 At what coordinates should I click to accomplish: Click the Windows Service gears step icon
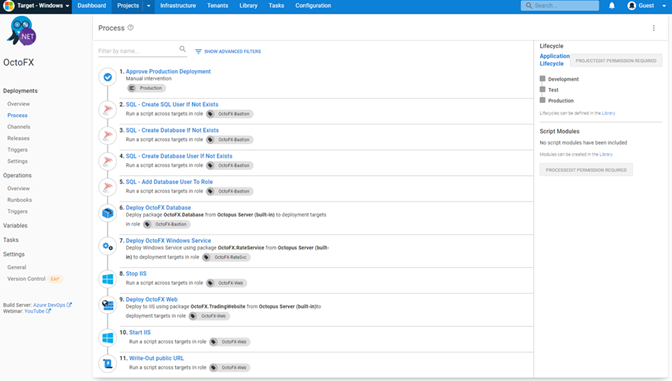[108, 246]
